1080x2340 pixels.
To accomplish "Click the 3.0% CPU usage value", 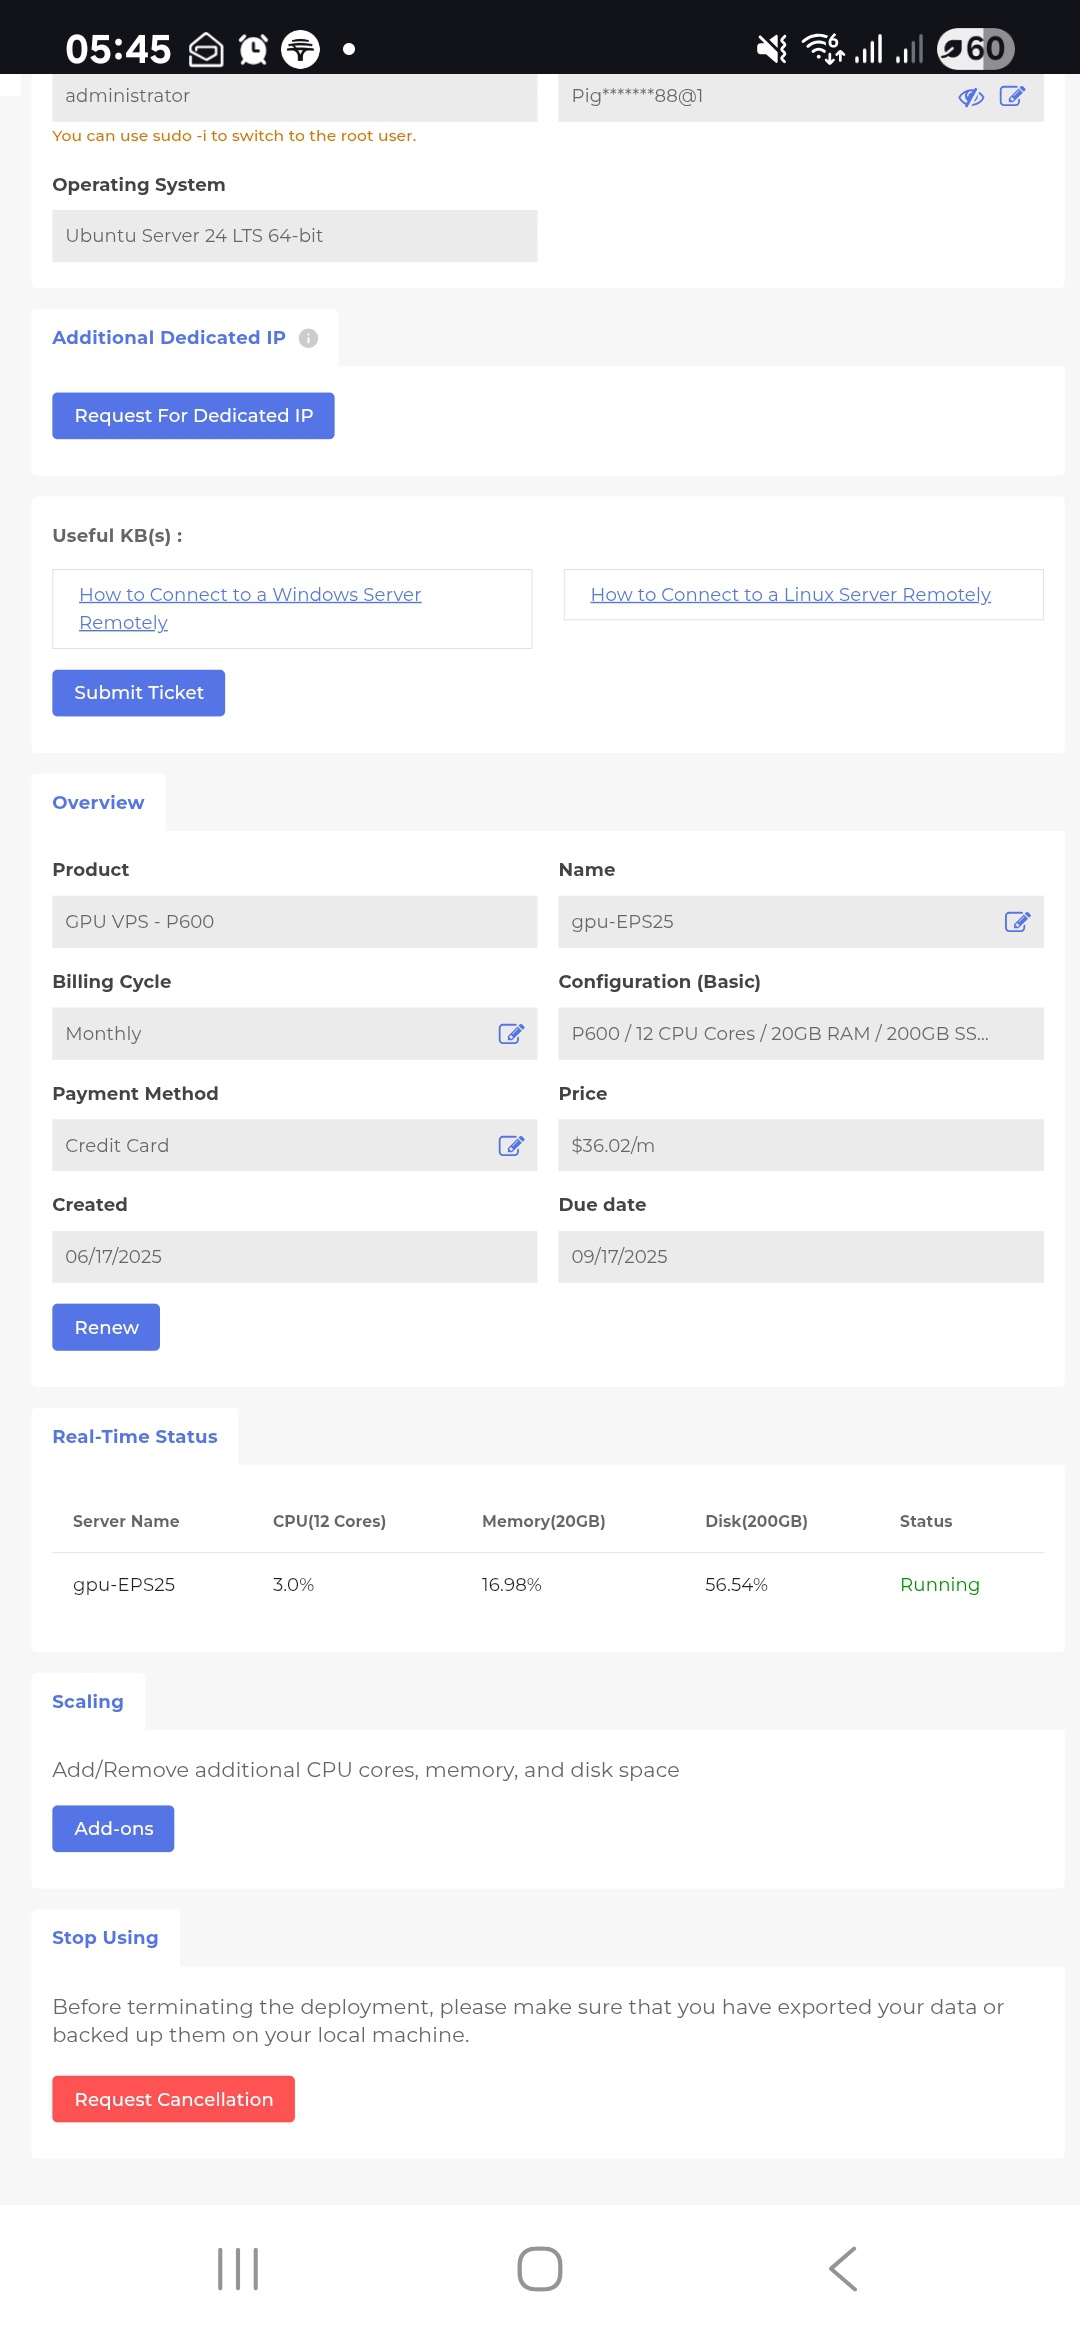I will coord(293,1585).
